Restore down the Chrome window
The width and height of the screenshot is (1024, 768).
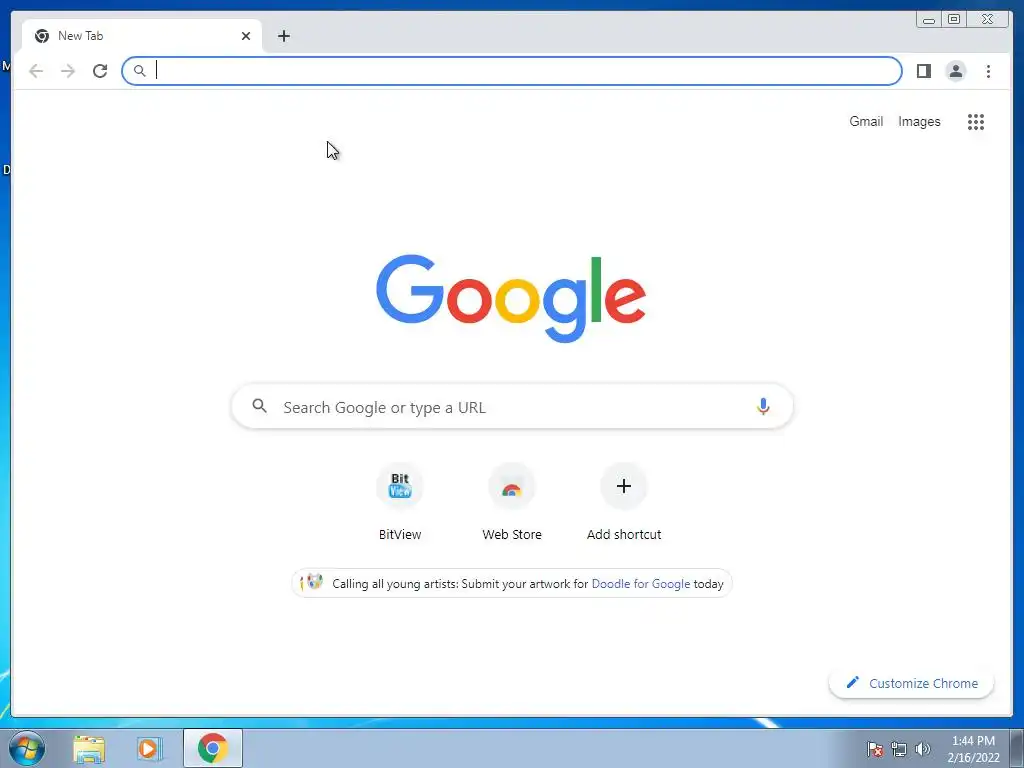[954, 20]
